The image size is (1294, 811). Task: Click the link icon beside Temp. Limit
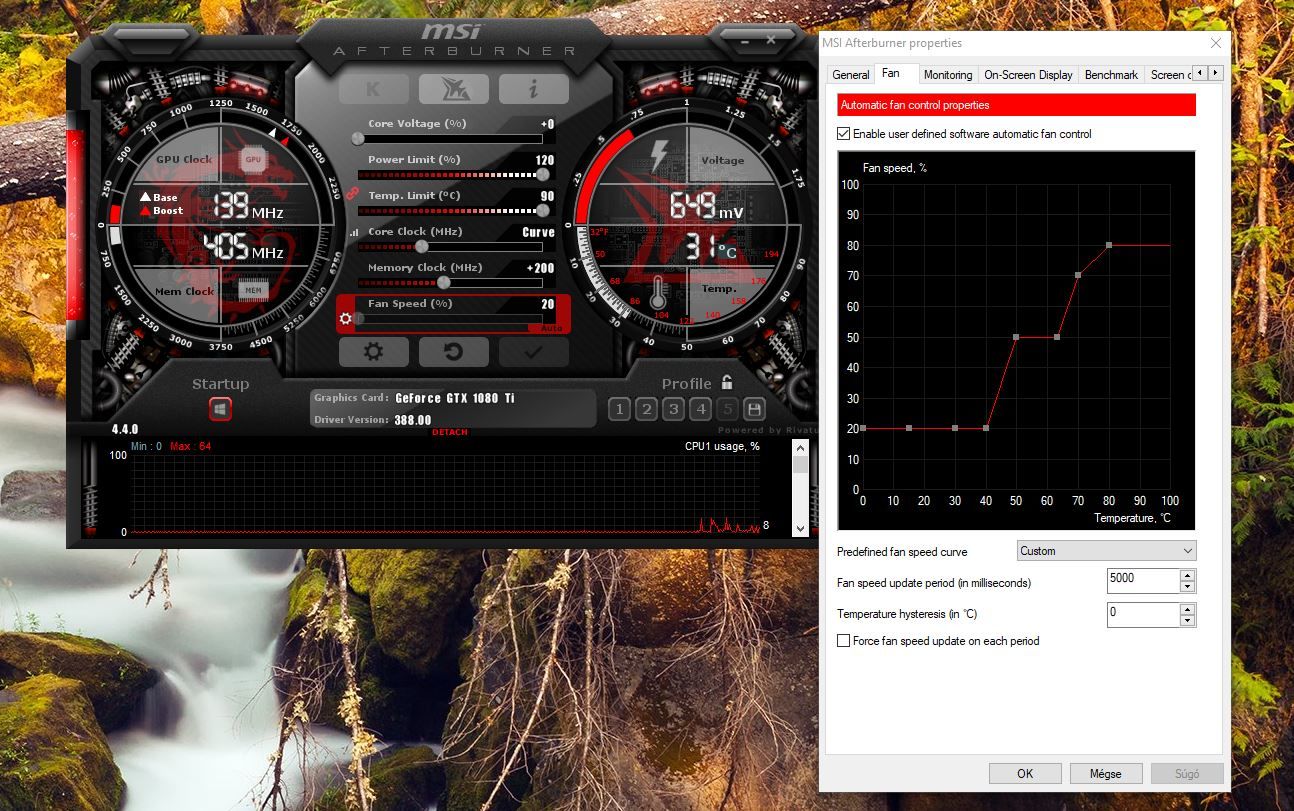(x=352, y=193)
